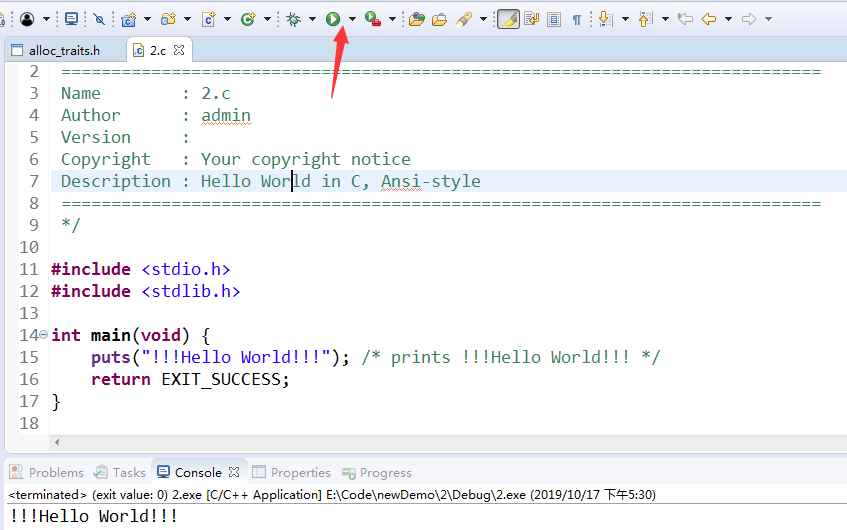Toggle Block Selection Mode icon
847x530 pixels.
pyautogui.click(x=554, y=19)
